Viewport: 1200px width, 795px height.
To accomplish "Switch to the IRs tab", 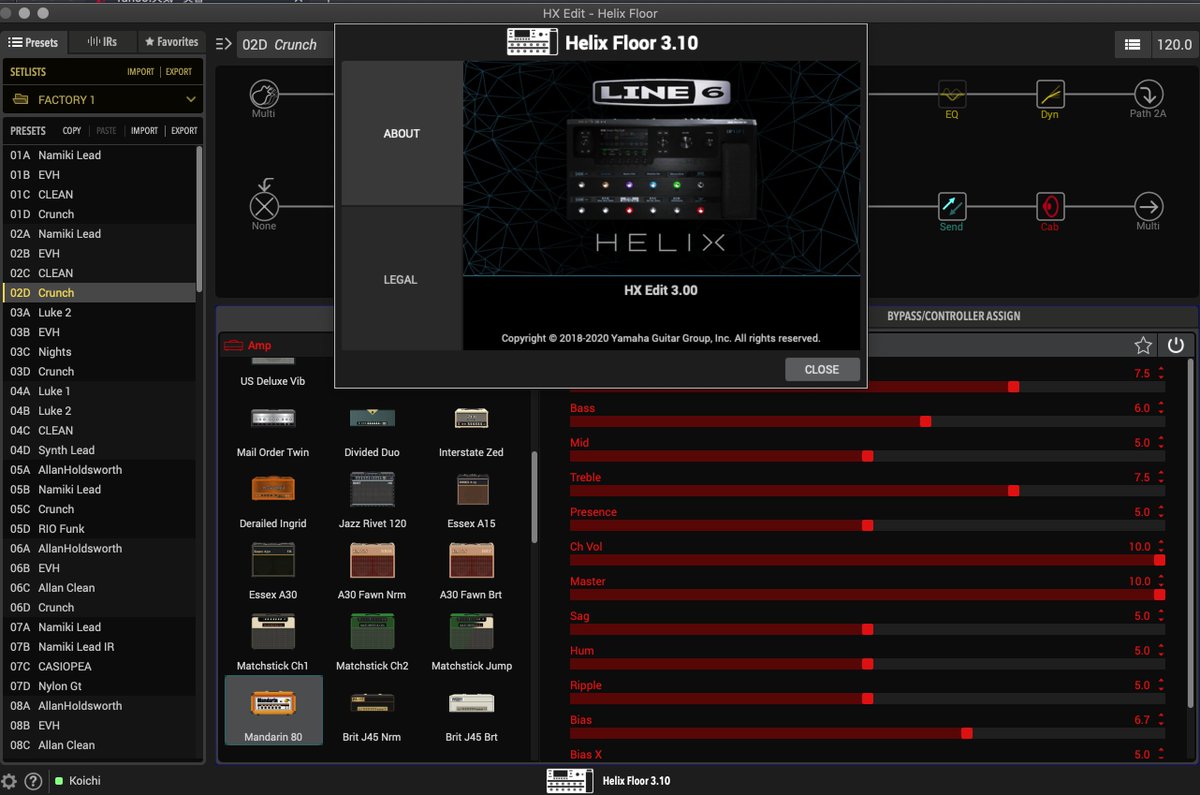I will tap(101, 42).
